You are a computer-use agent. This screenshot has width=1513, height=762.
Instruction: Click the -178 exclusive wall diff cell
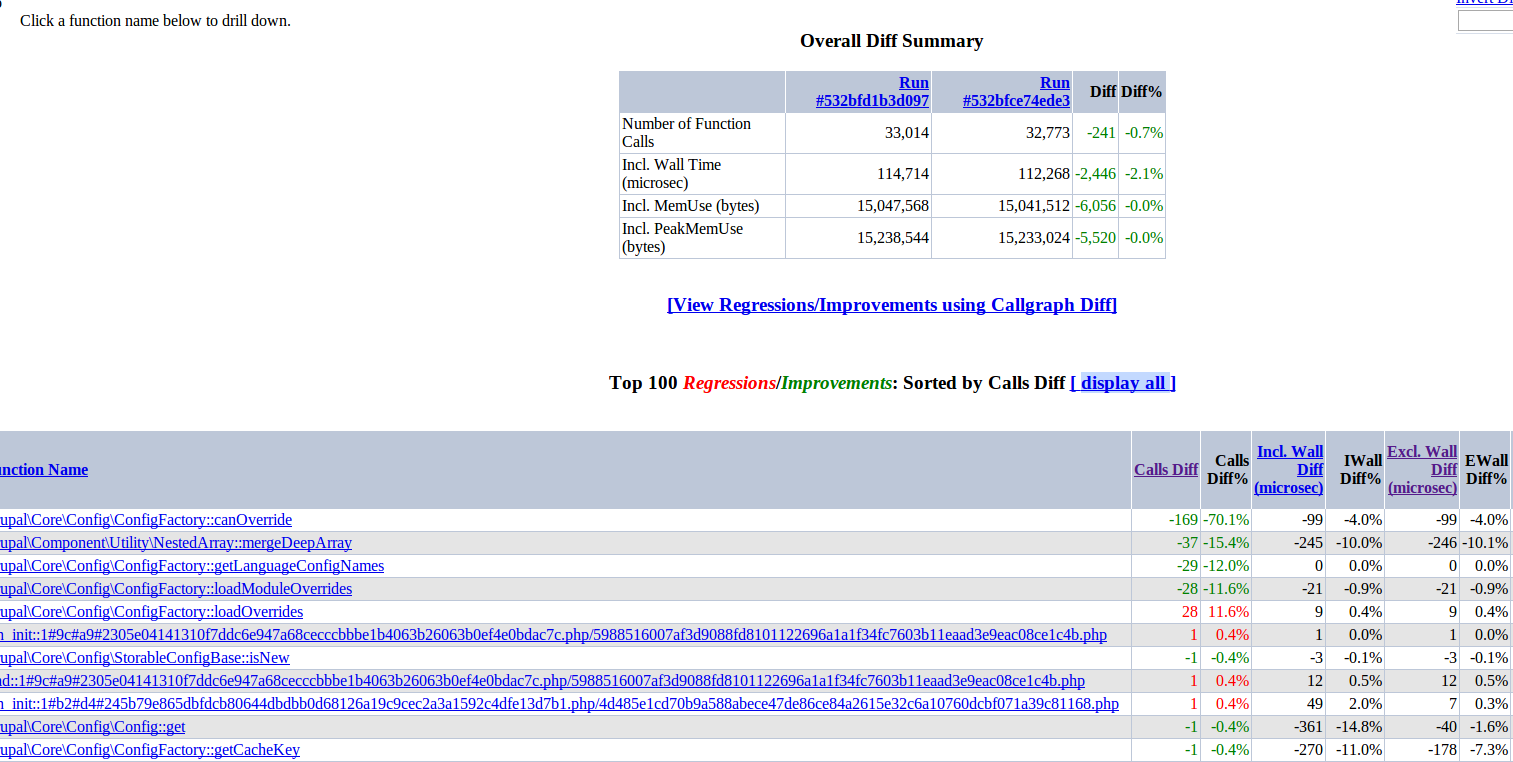(x=1441, y=750)
